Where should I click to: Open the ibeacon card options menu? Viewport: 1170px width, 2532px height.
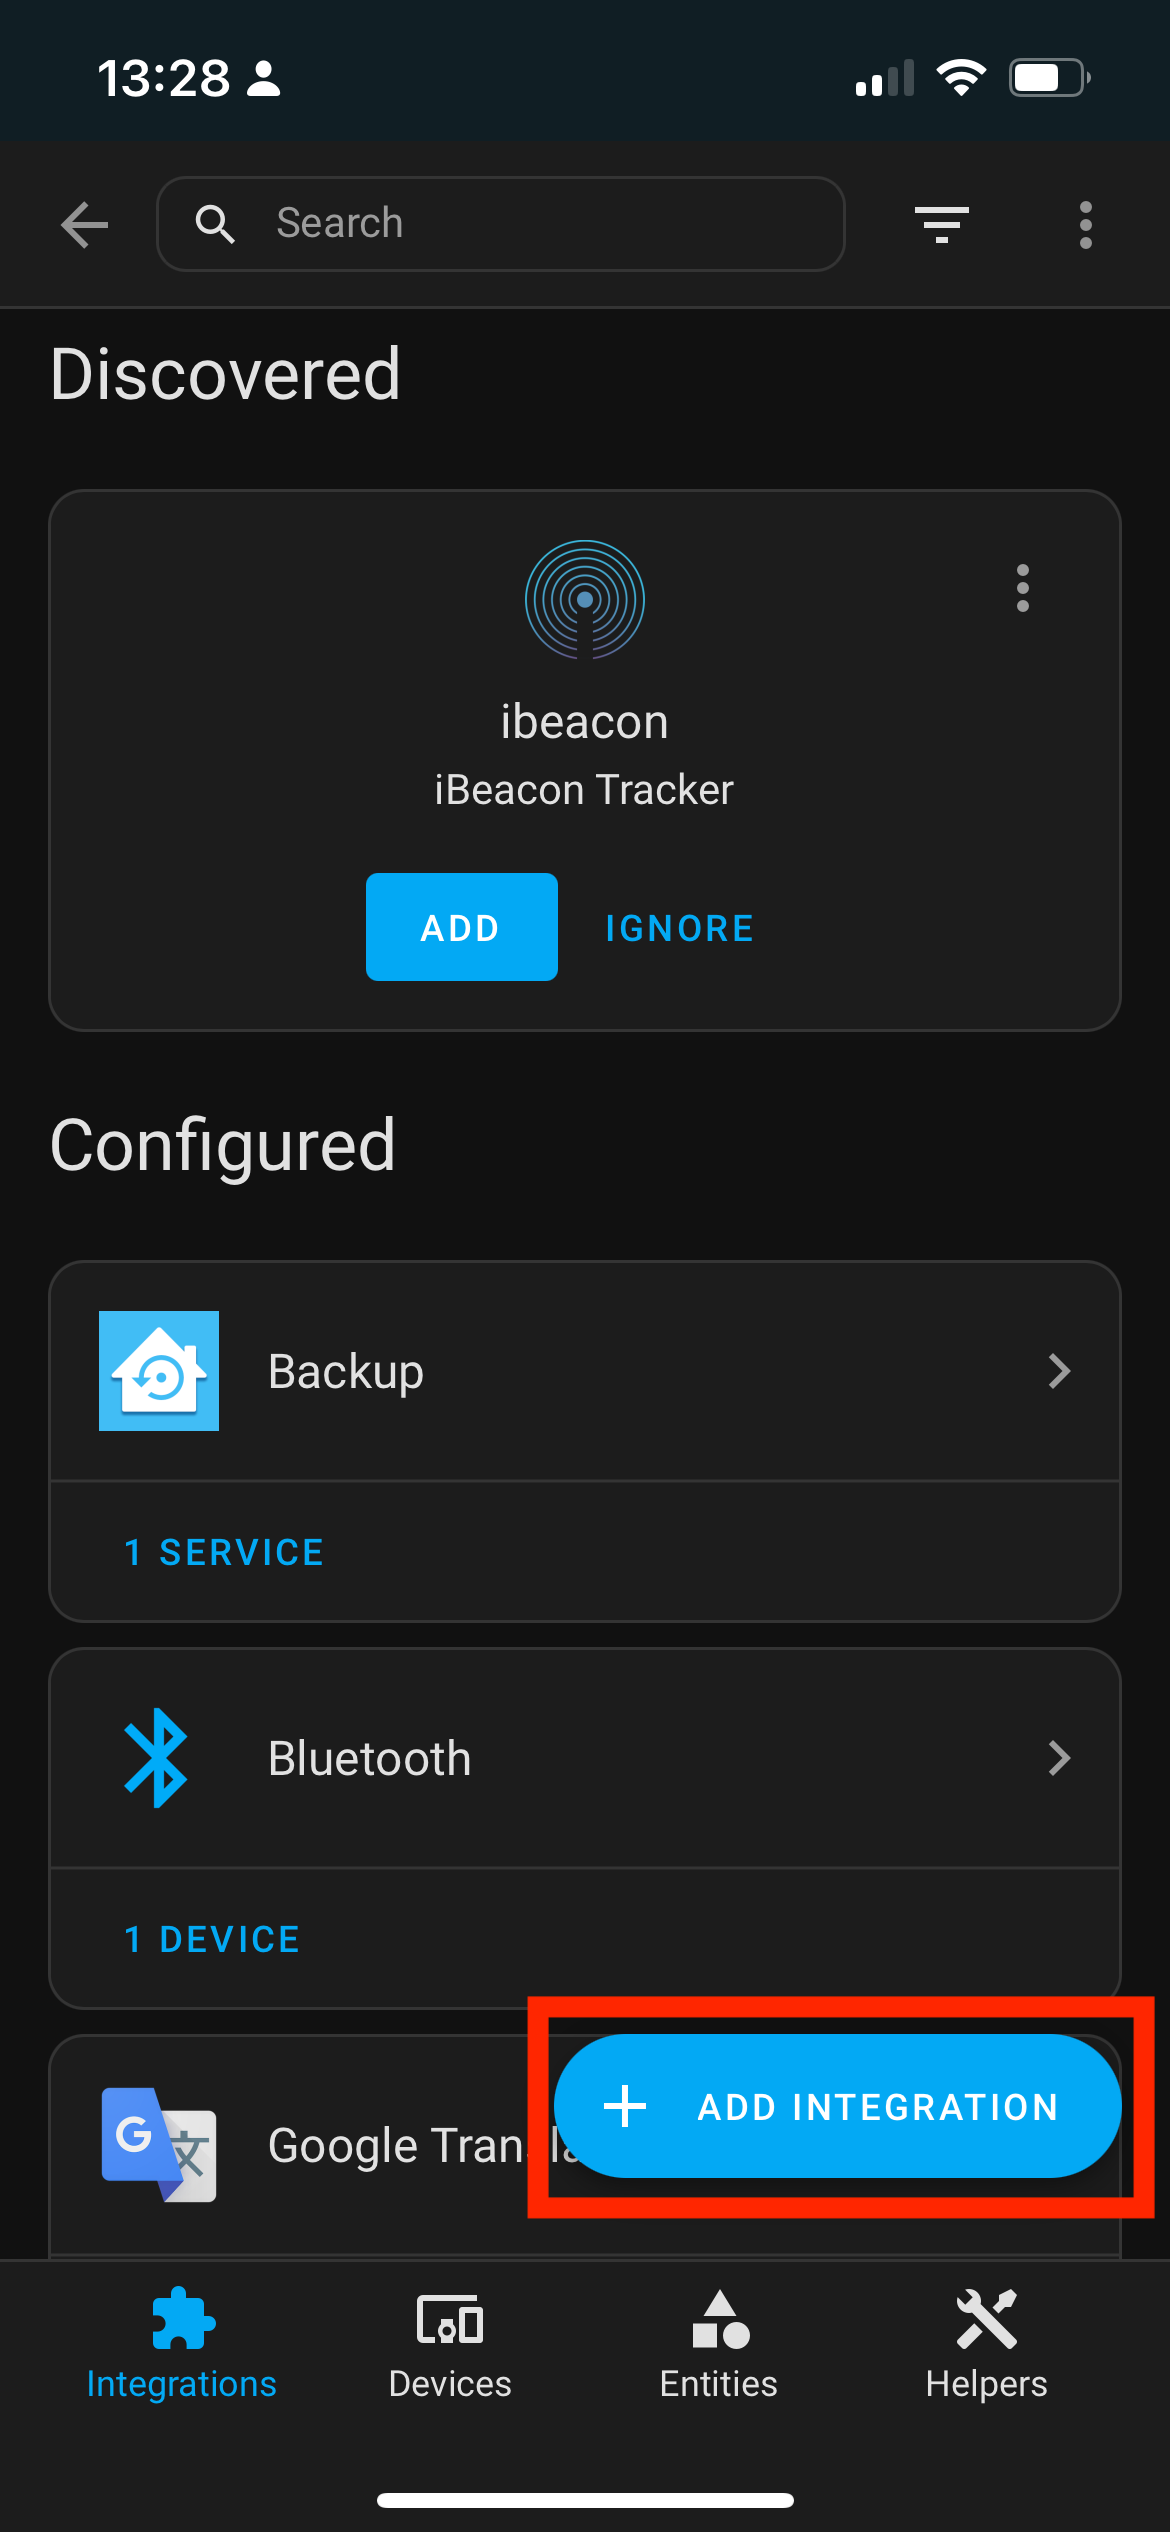pos(1022,588)
